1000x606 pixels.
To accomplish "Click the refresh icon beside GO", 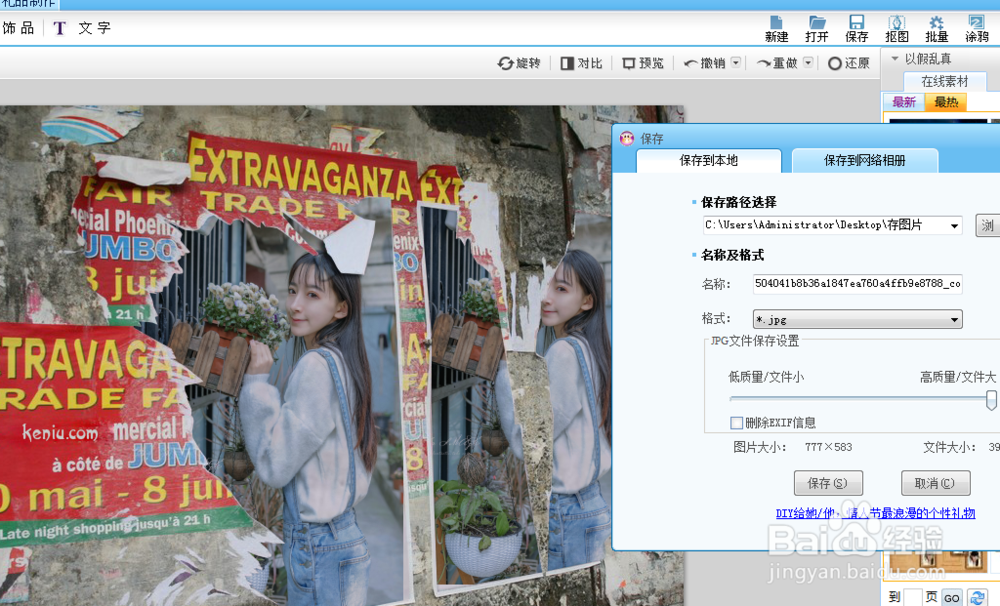I will click(977, 598).
